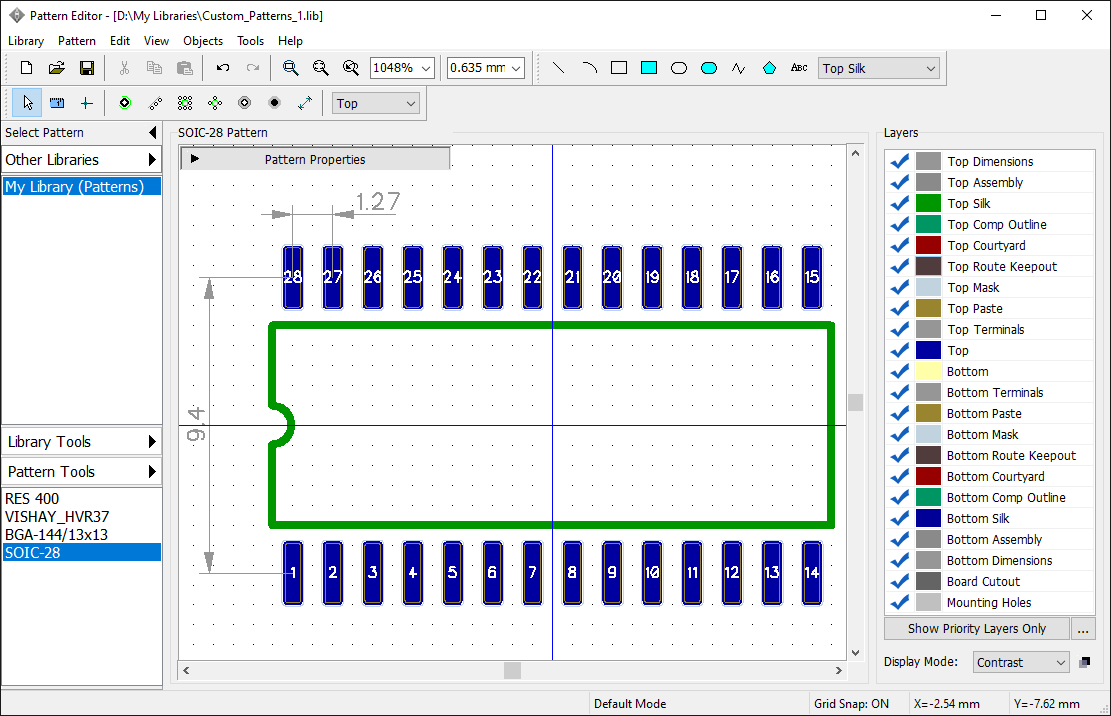Open the Library menu
This screenshot has height=716, width=1111.
coord(26,41)
